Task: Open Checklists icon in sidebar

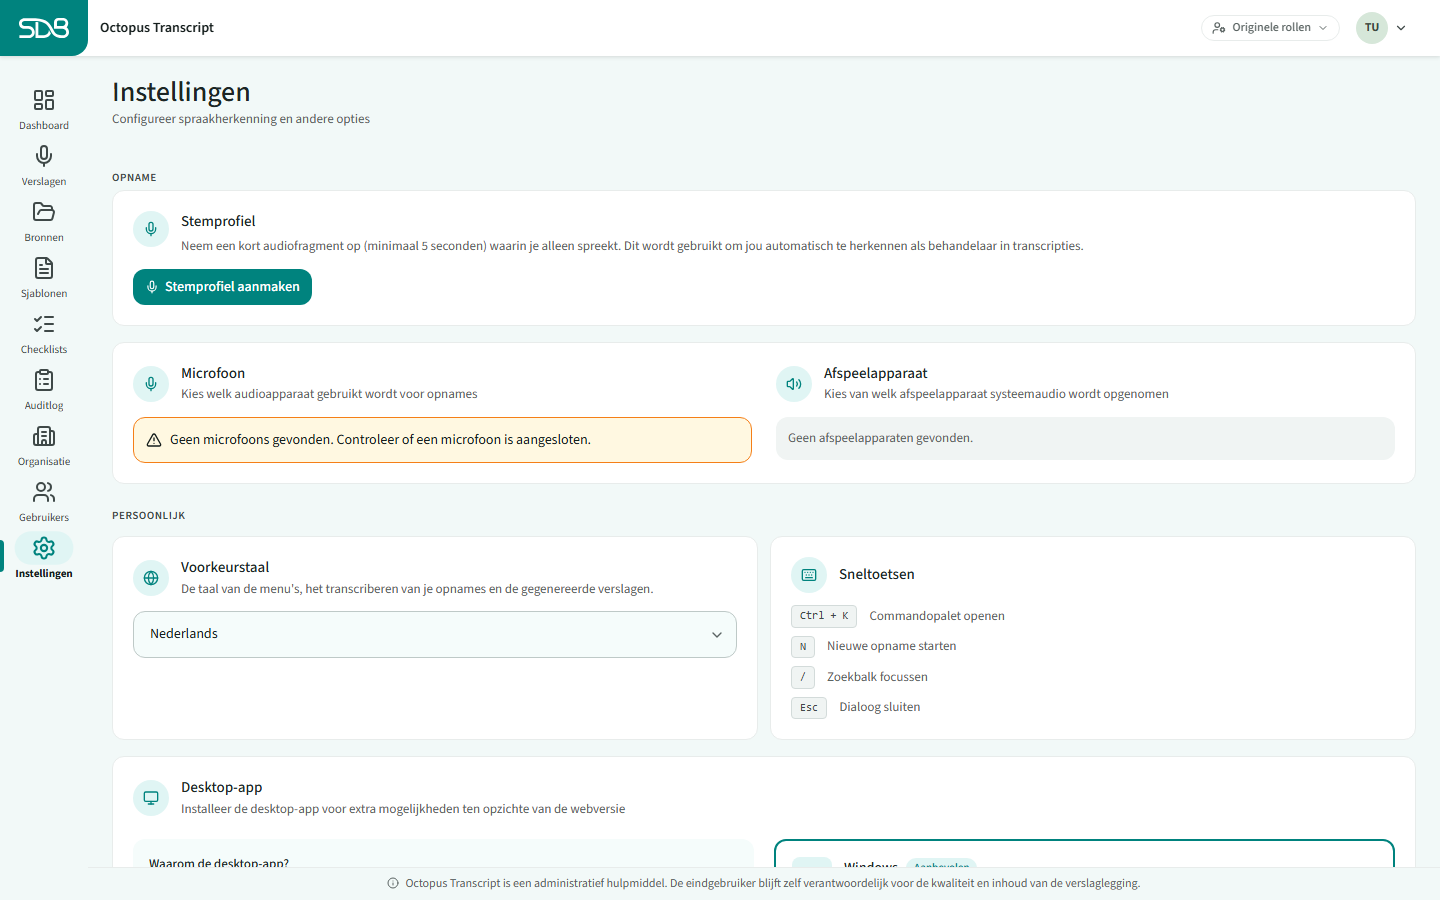Action: 44,324
